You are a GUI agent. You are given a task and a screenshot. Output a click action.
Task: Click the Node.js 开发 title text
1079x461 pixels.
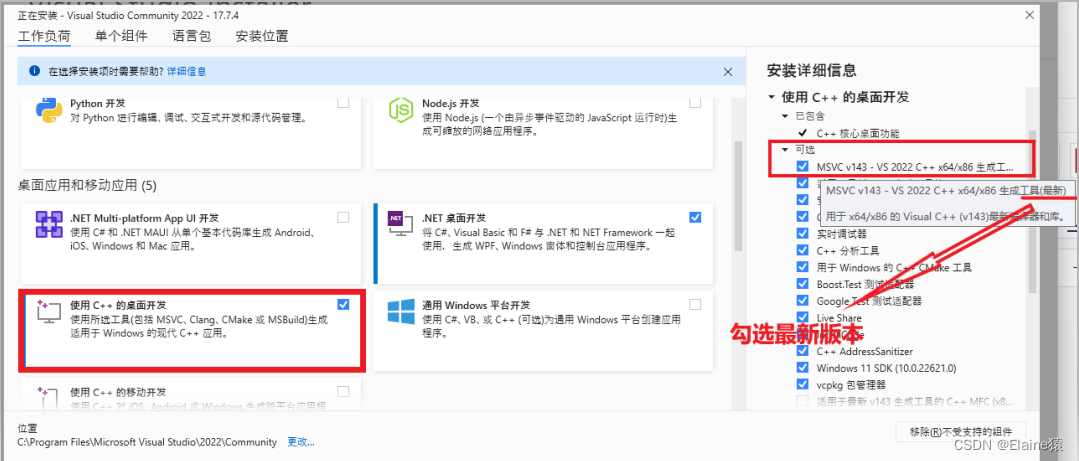(x=450, y=103)
